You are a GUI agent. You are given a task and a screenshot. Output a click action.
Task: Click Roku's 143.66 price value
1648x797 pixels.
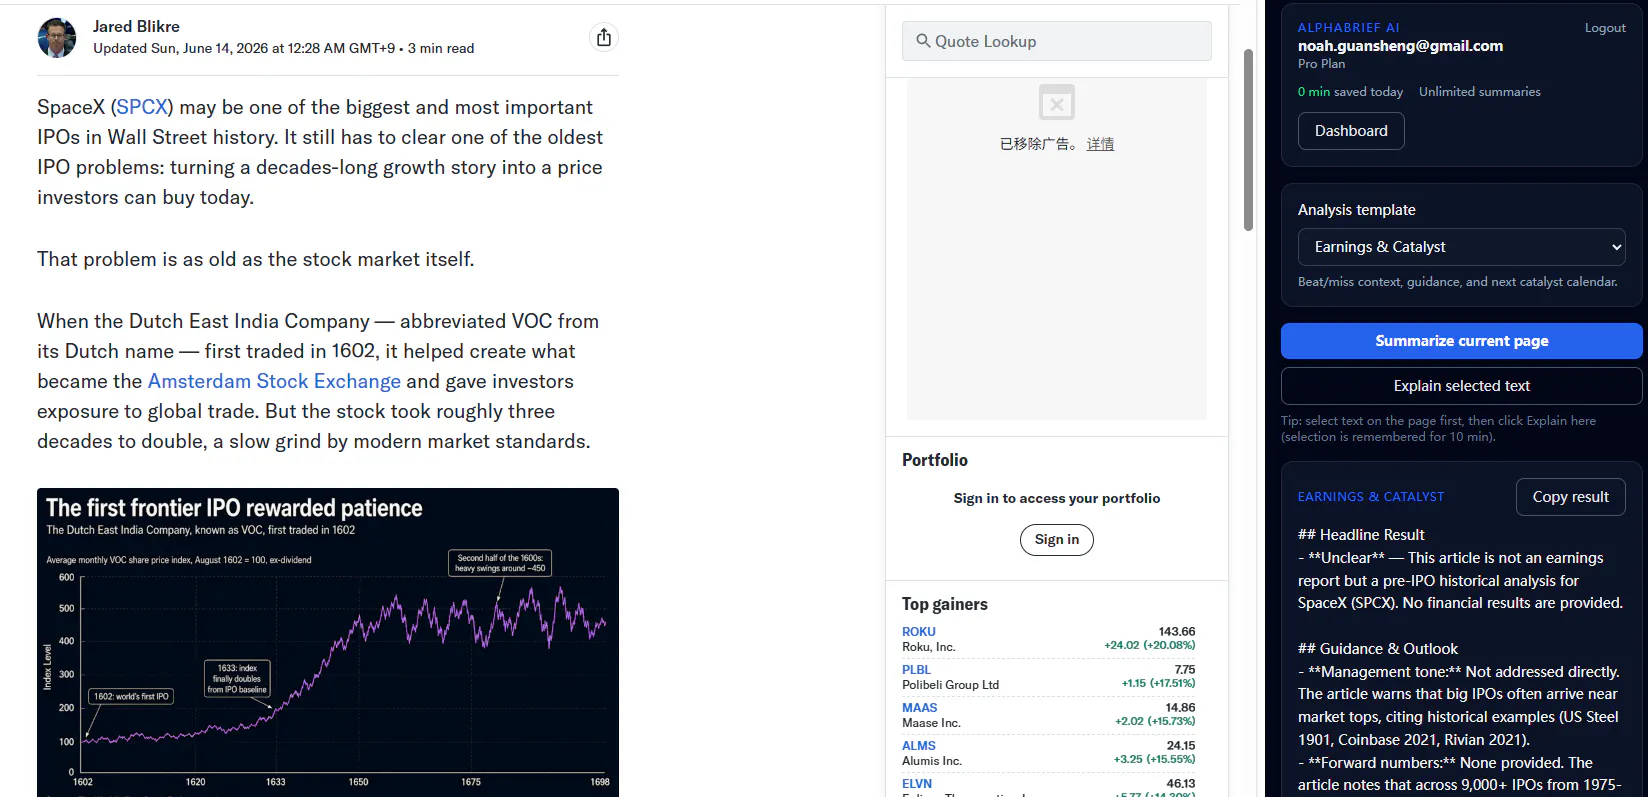[x=1177, y=632]
